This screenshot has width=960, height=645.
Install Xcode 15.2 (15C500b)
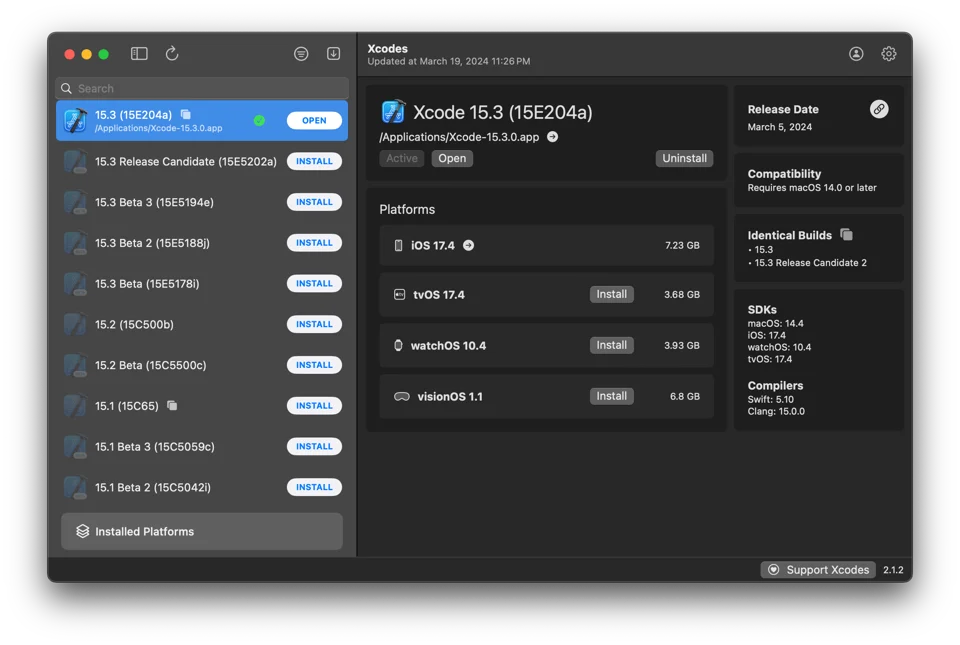[314, 324]
